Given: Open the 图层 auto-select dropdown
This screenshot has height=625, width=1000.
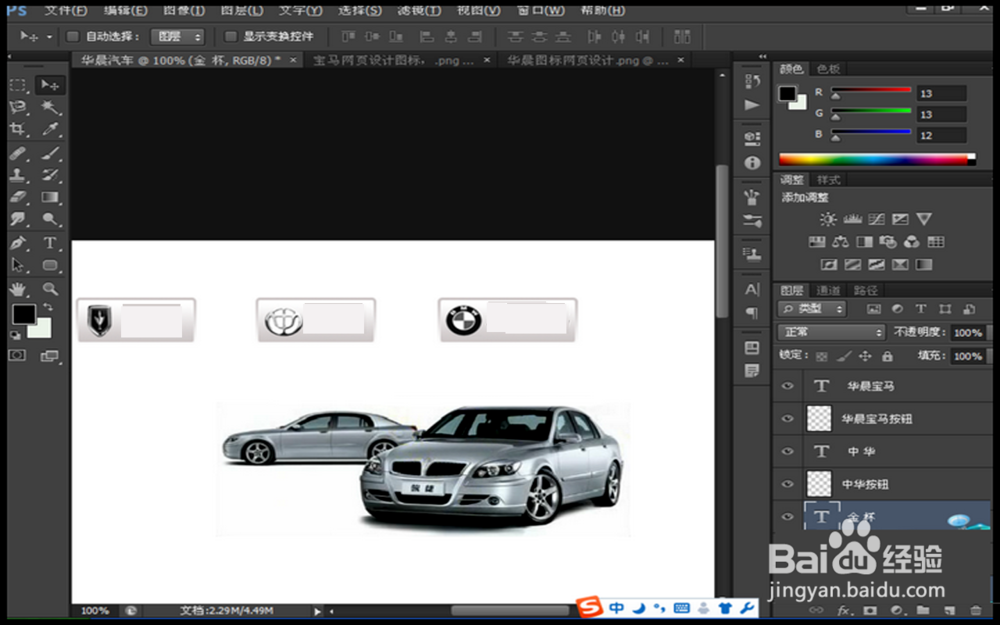Looking at the screenshot, I should pyautogui.click(x=177, y=37).
